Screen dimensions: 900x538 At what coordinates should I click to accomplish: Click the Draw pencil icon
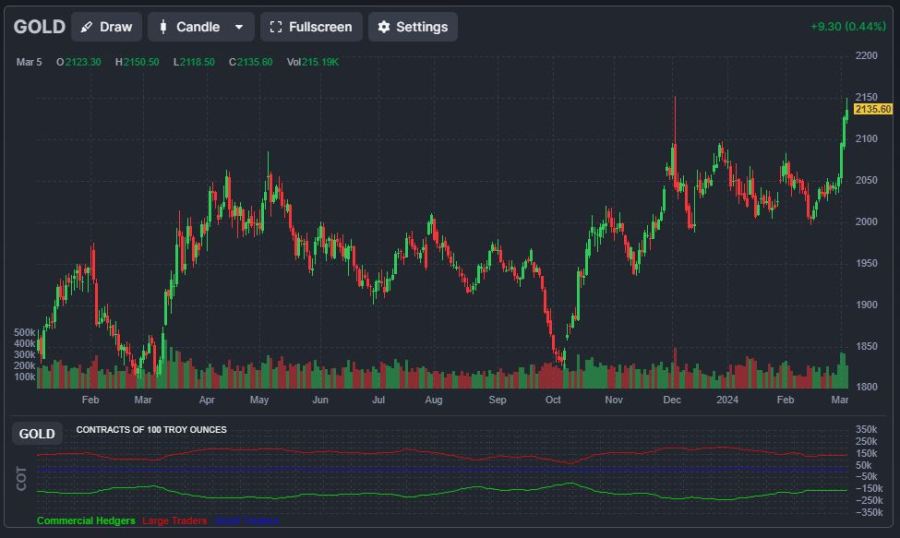pos(87,27)
